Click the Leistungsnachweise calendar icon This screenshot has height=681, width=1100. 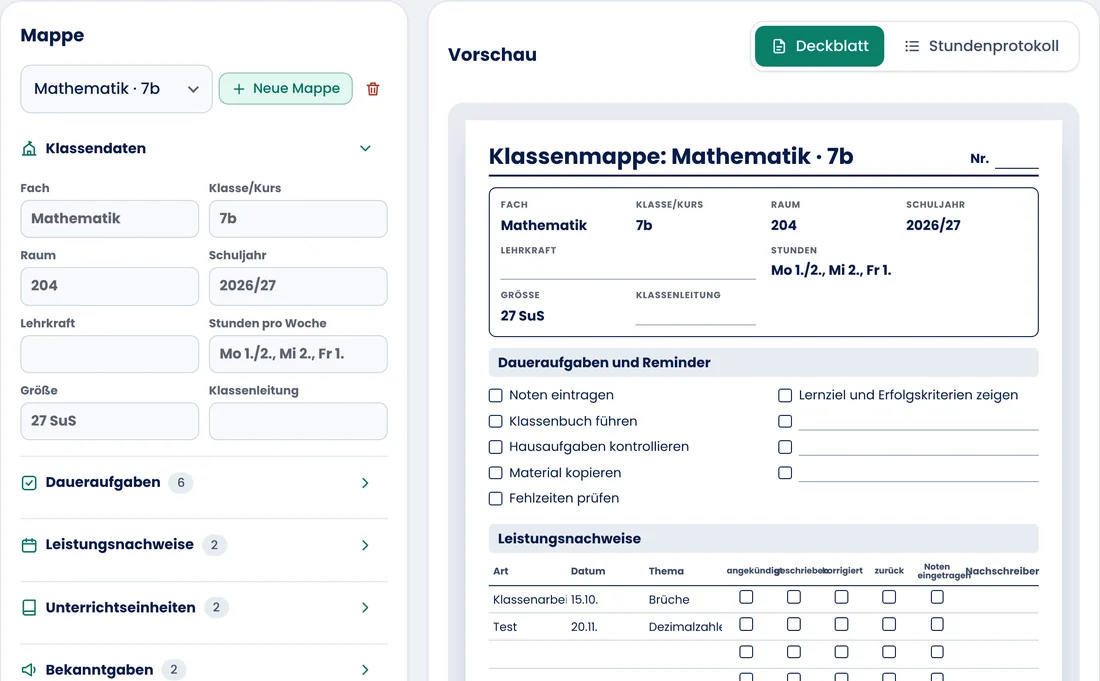(29, 545)
